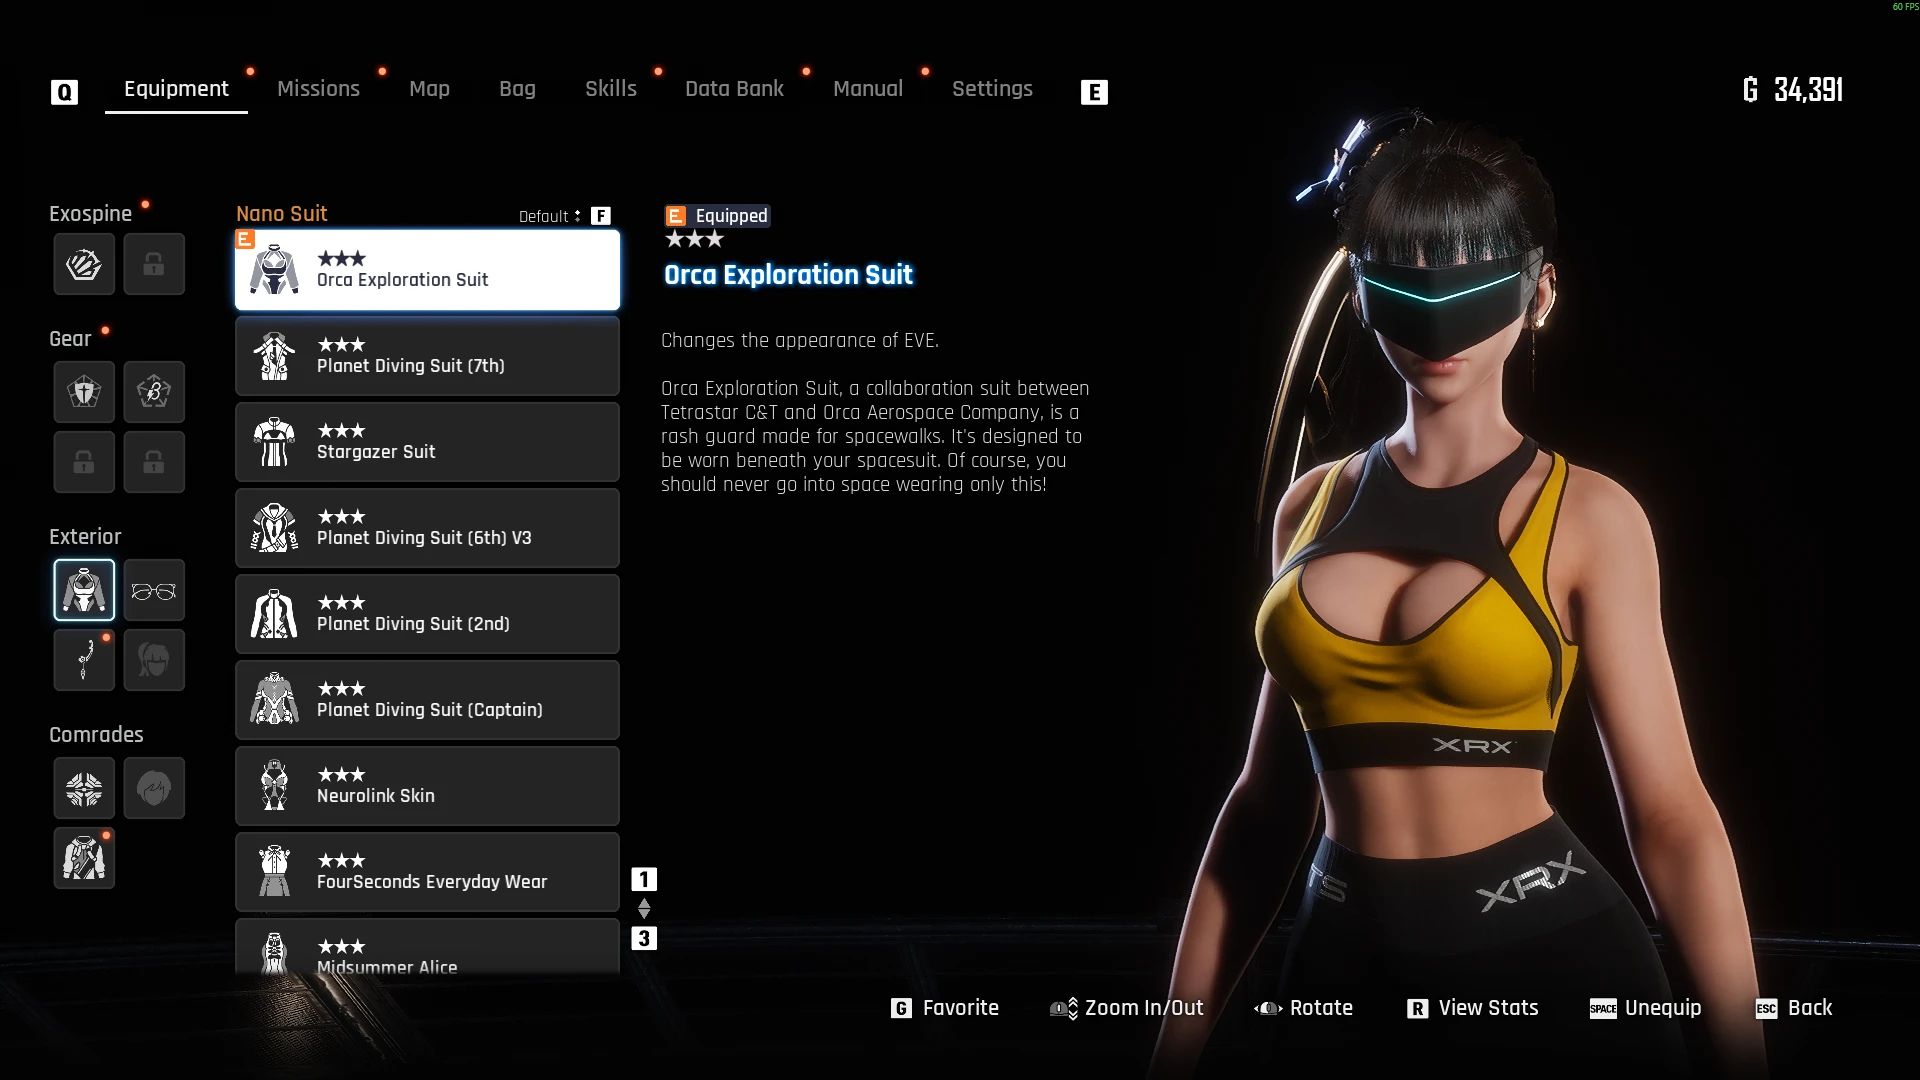Click the page up/down arrows
This screenshot has height=1080, width=1920.
click(x=644, y=909)
